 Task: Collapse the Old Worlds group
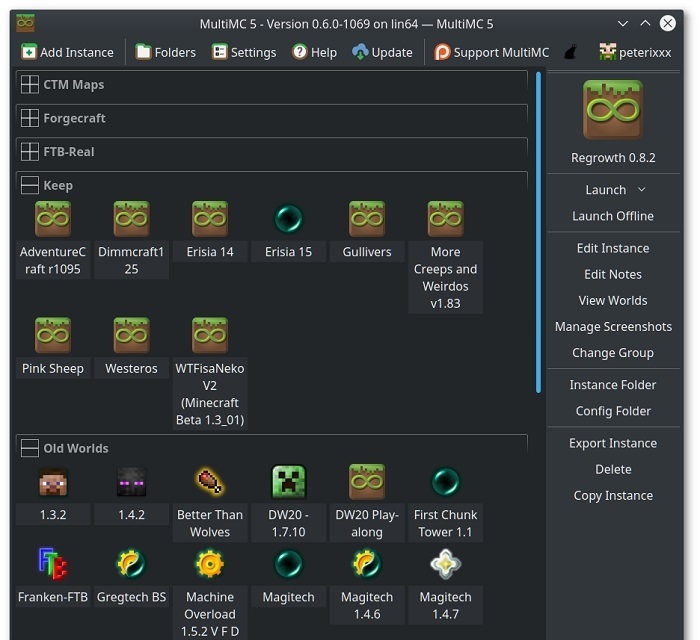click(x=30, y=448)
